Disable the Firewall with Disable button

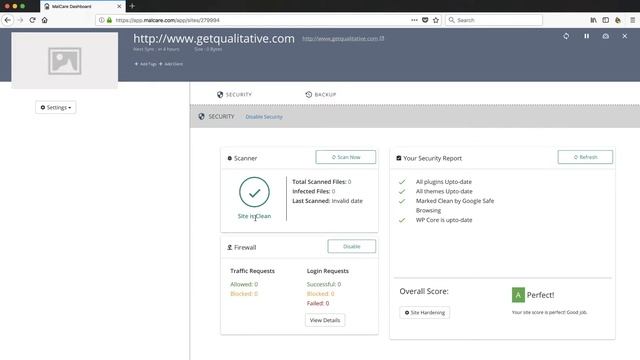351,247
